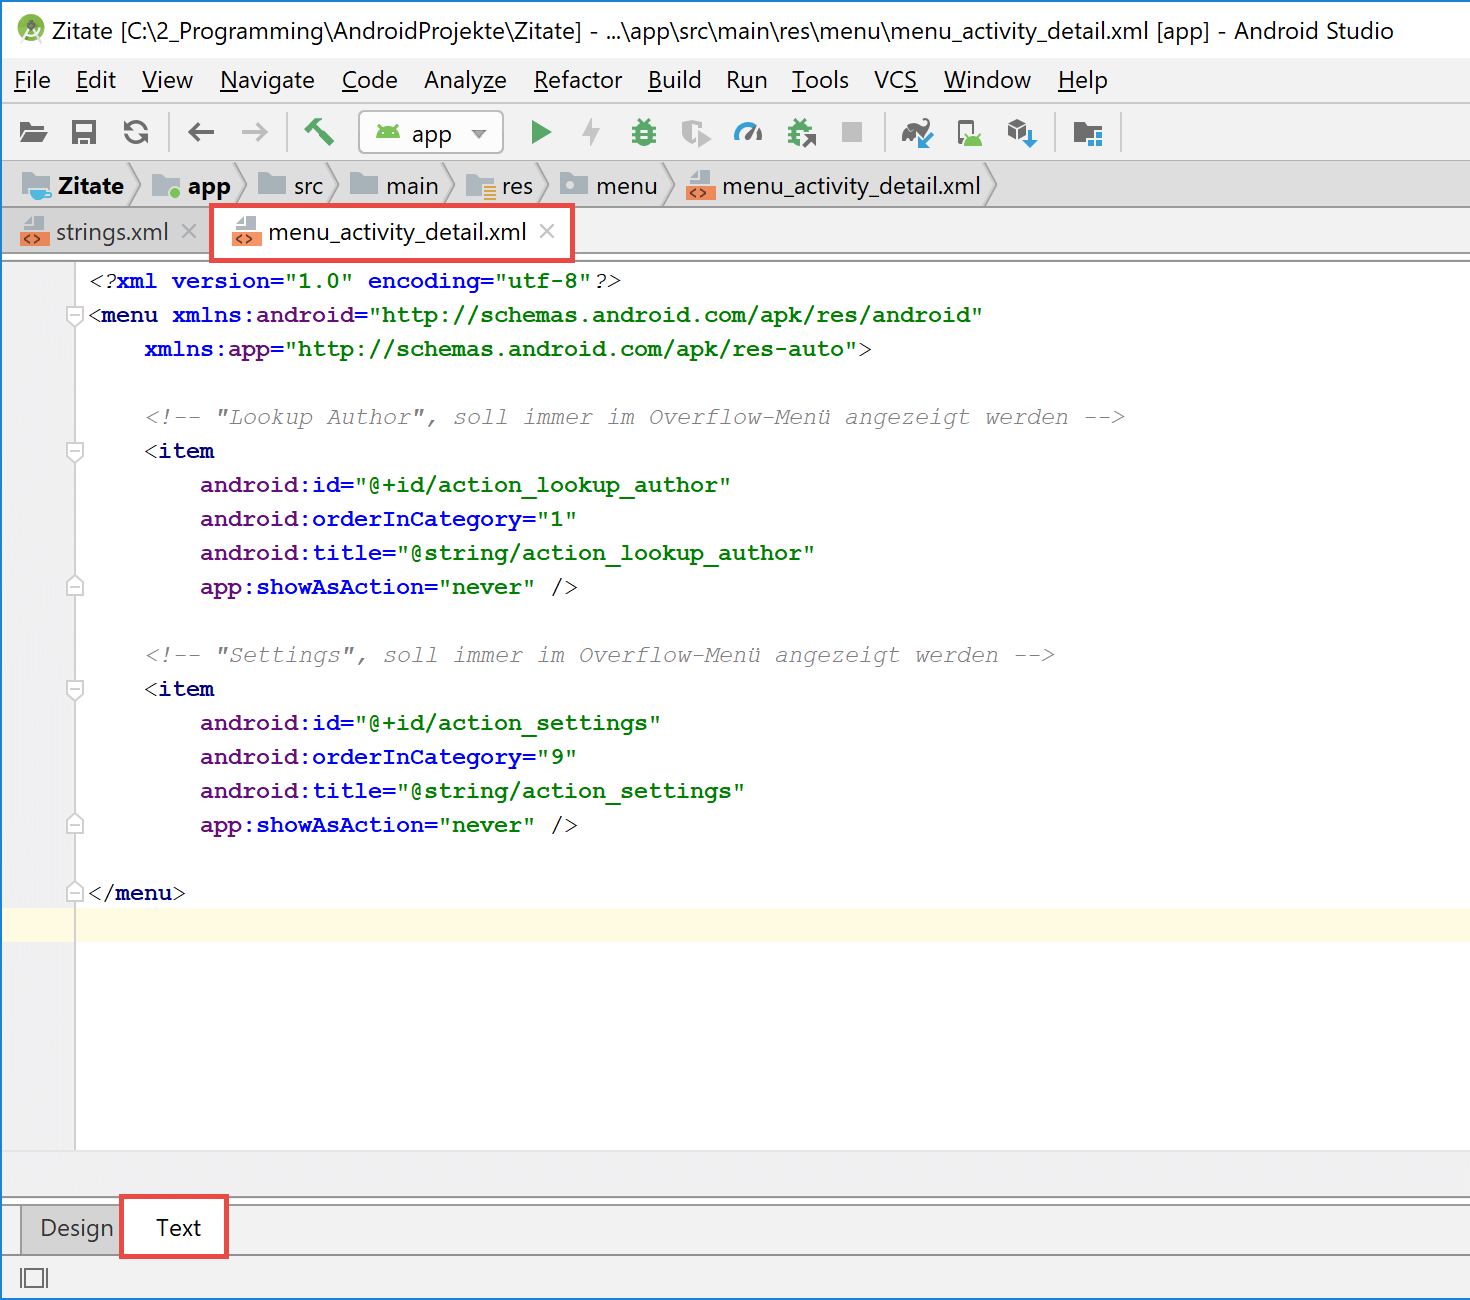Open the Project Structure icon
This screenshot has width=1470, height=1300.
[1087, 132]
